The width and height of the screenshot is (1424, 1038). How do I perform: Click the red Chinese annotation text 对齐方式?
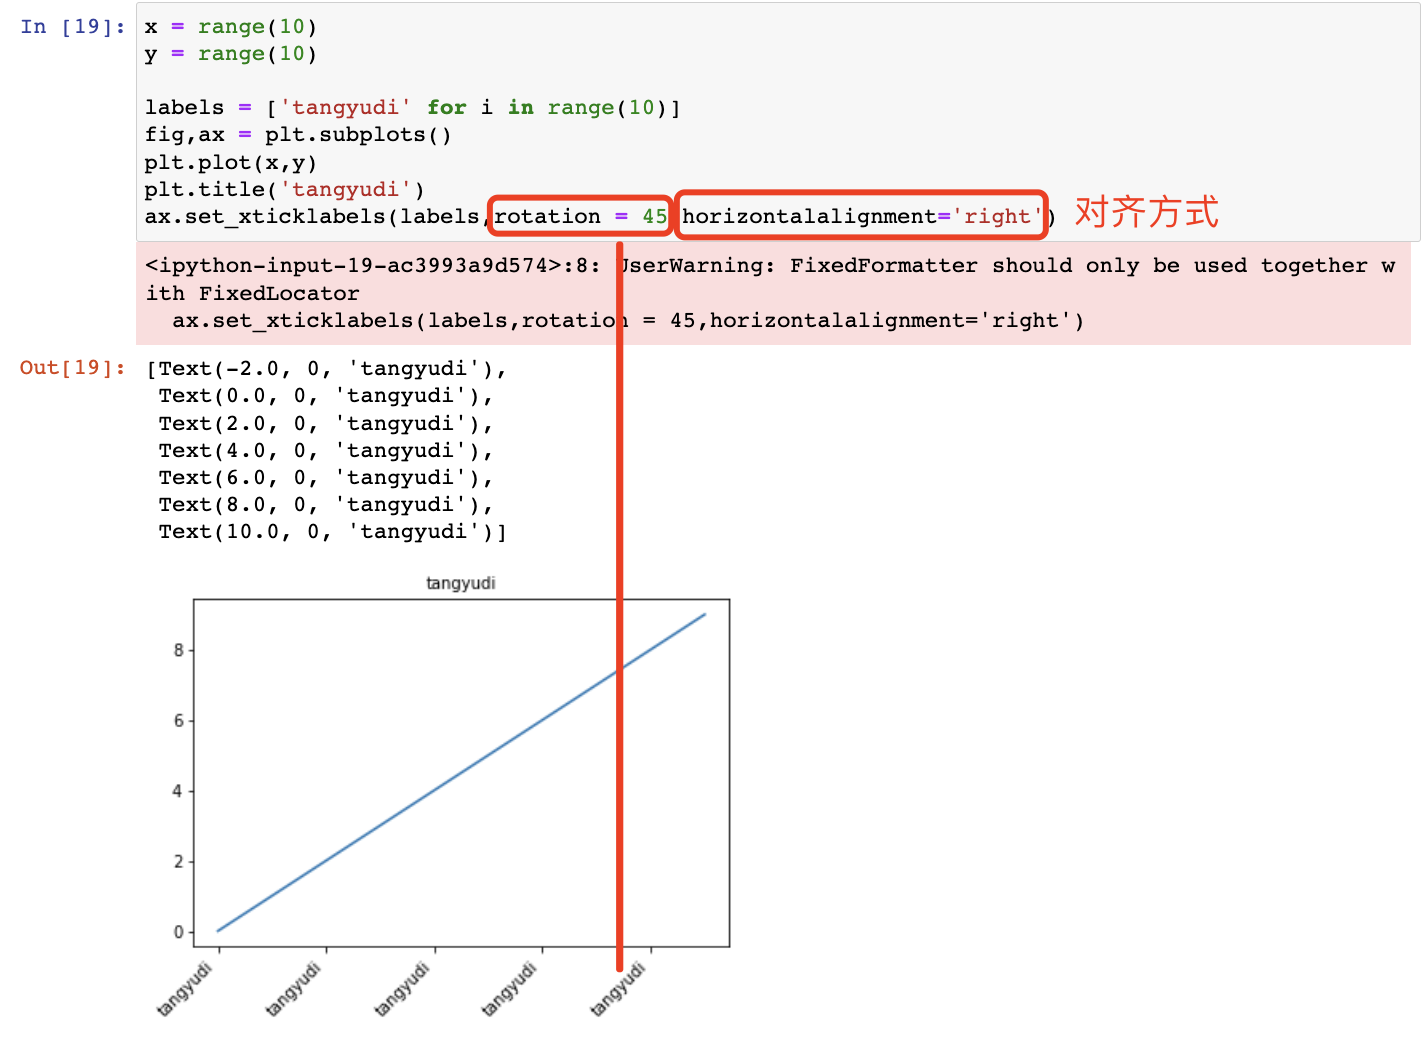point(1146,212)
